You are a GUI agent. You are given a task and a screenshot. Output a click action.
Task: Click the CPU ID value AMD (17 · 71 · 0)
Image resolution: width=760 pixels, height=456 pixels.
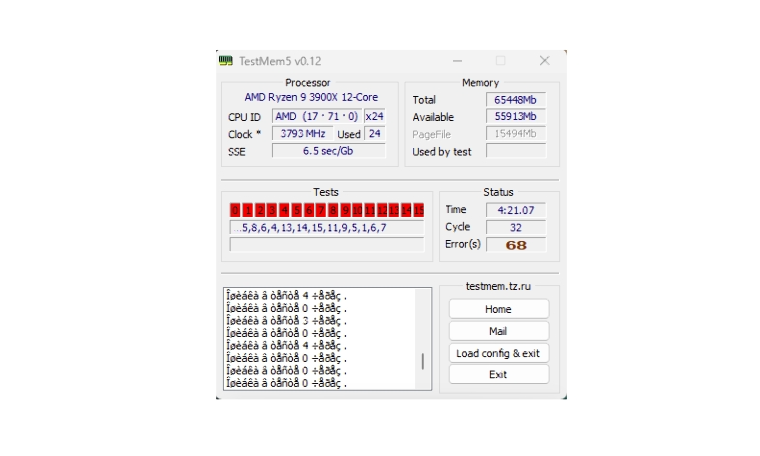coord(317,116)
